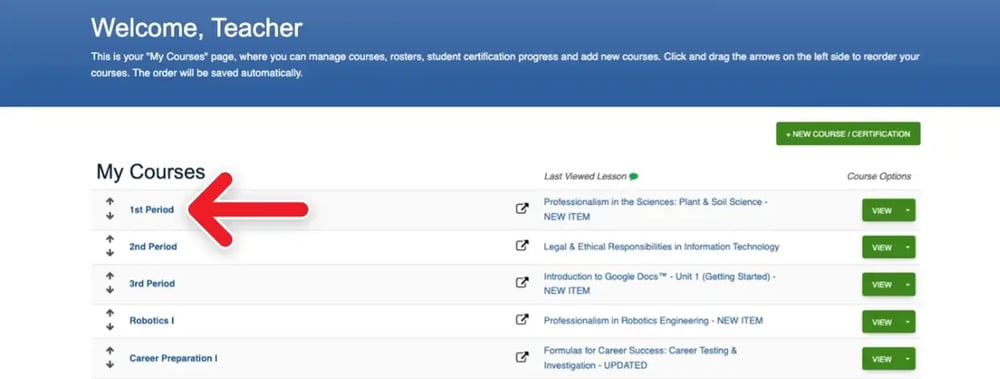1000x379 pixels.
Task: Open Introduction to Google Docs Unit 1 lesson
Action: pos(659,283)
